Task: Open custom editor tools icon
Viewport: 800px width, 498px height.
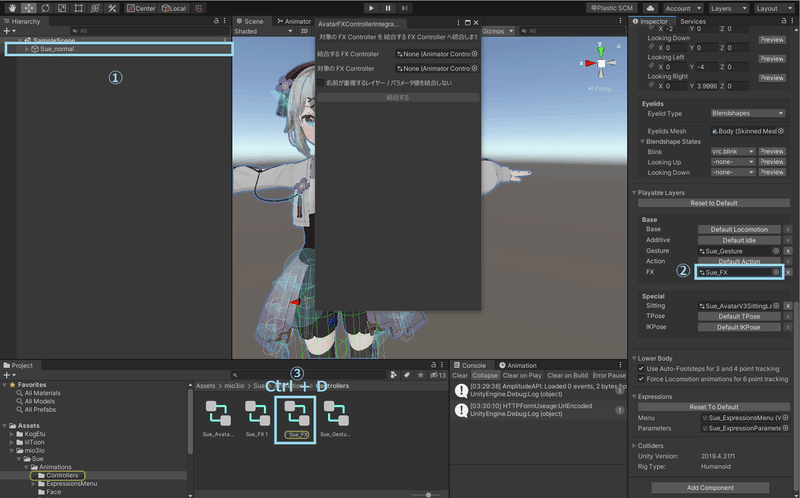Action: pos(112,8)
